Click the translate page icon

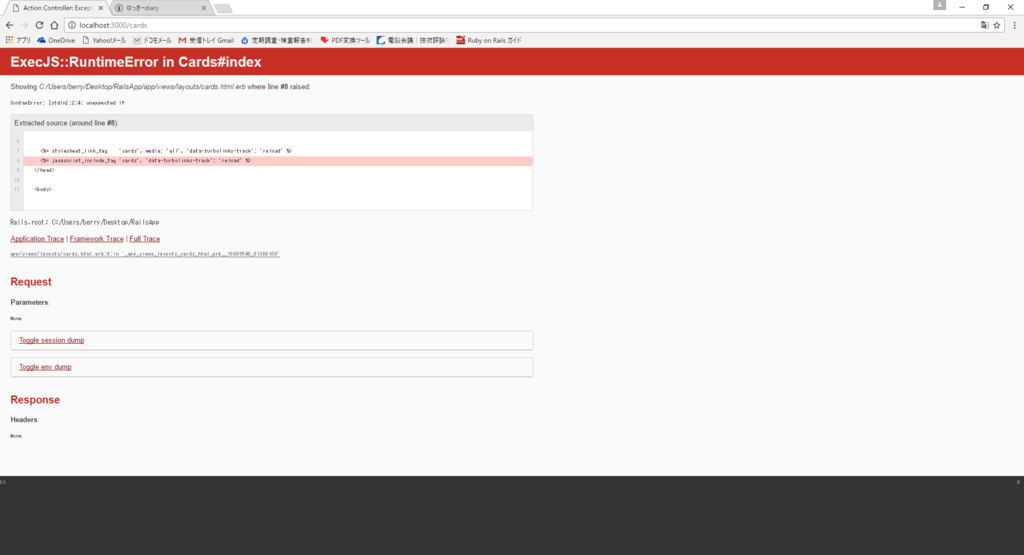tap(984, 25)
